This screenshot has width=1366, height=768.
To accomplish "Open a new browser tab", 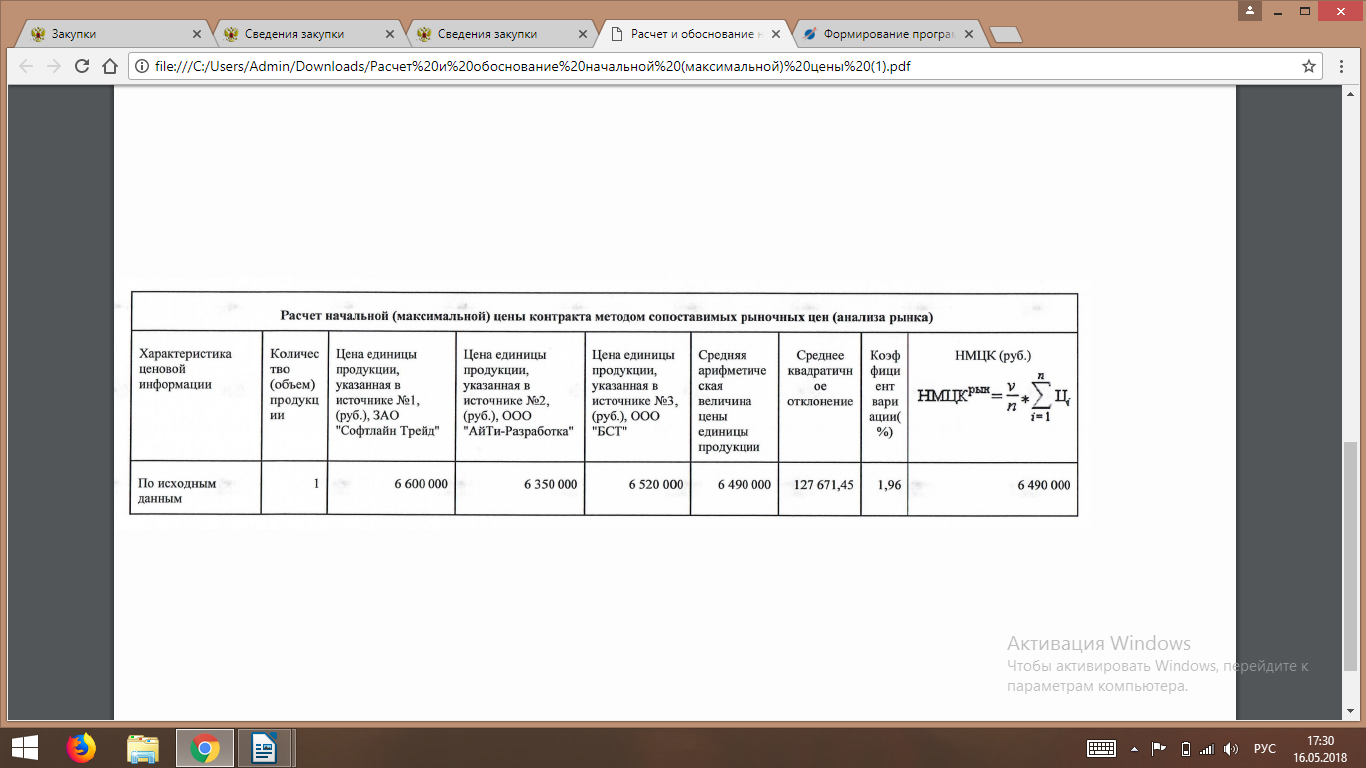I will [x=1005, y=35].
